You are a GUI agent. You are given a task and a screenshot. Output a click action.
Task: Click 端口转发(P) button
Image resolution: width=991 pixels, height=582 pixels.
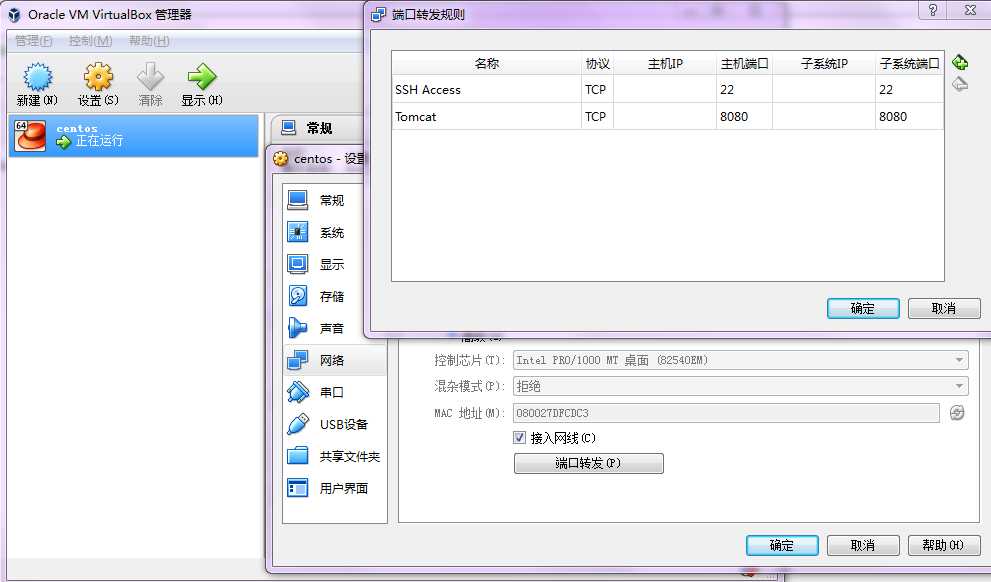(x=588, y=463)
